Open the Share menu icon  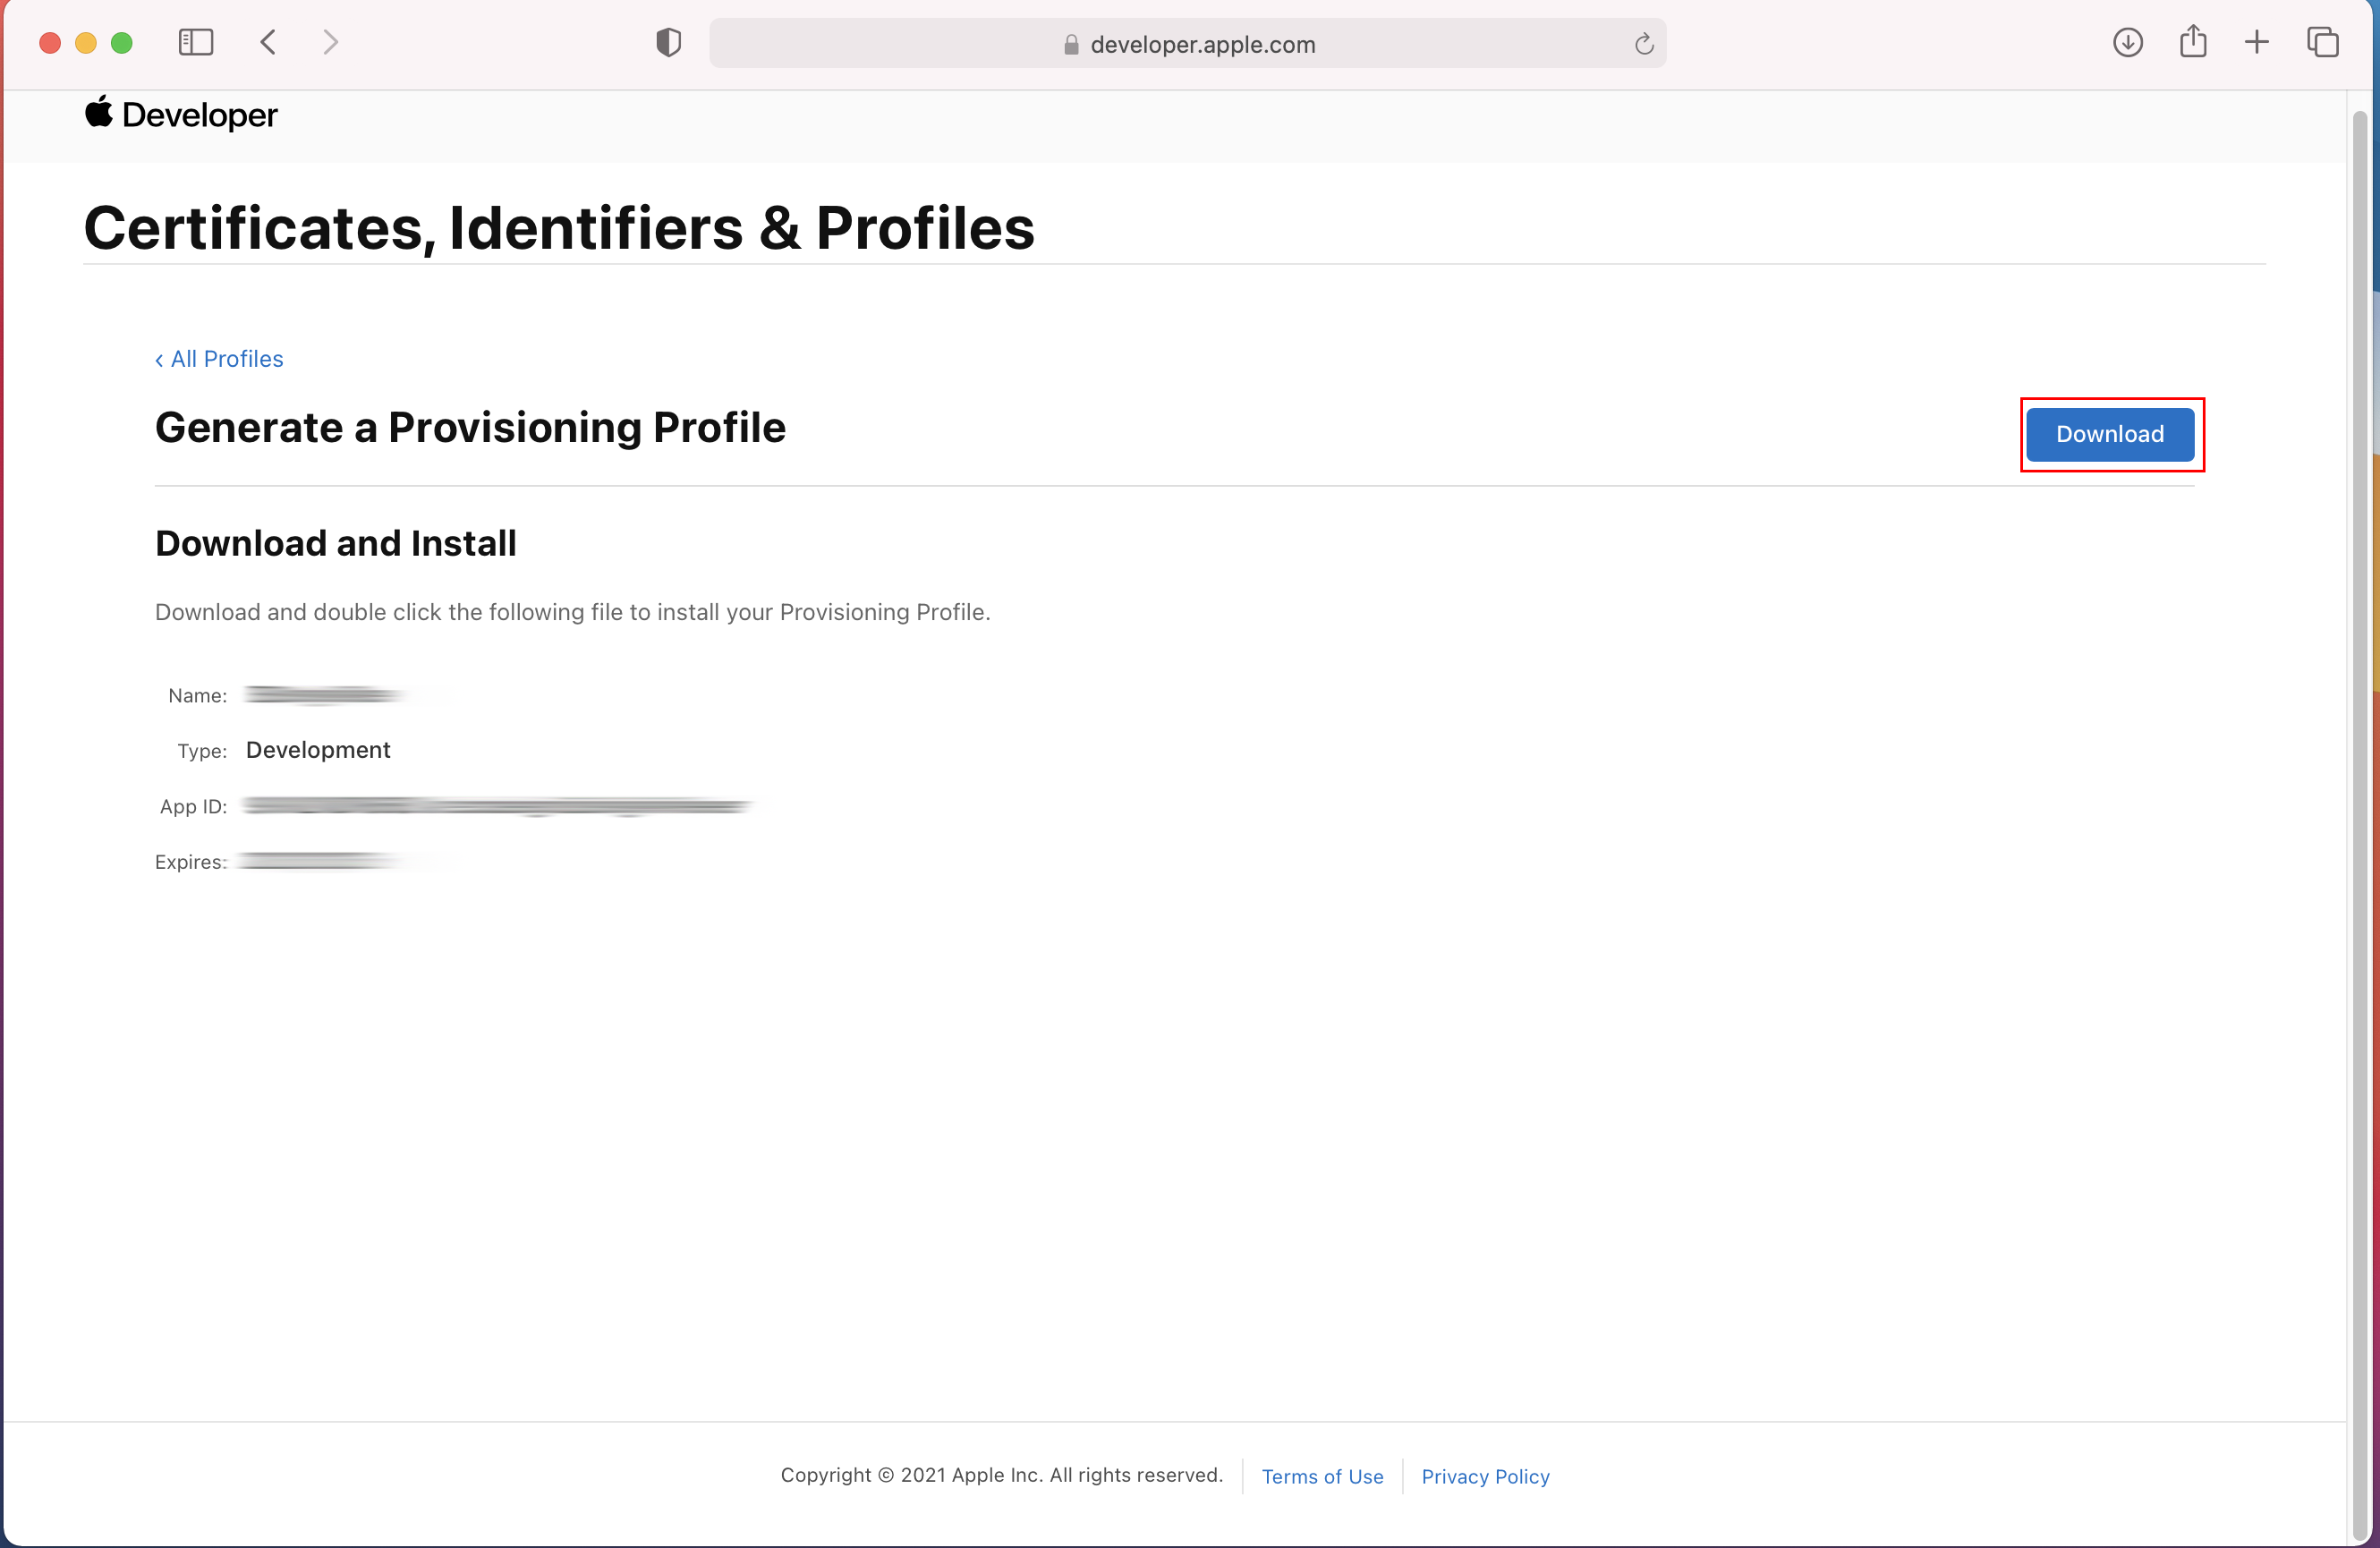point(2192,42)
